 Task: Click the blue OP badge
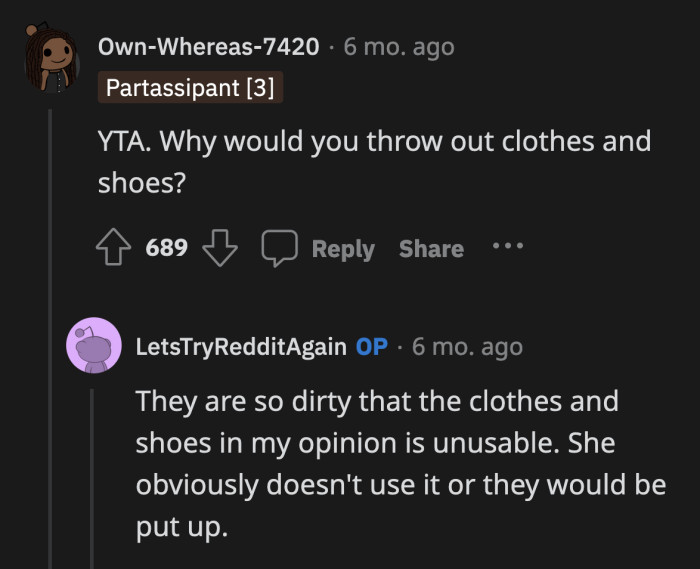point(372,347)
